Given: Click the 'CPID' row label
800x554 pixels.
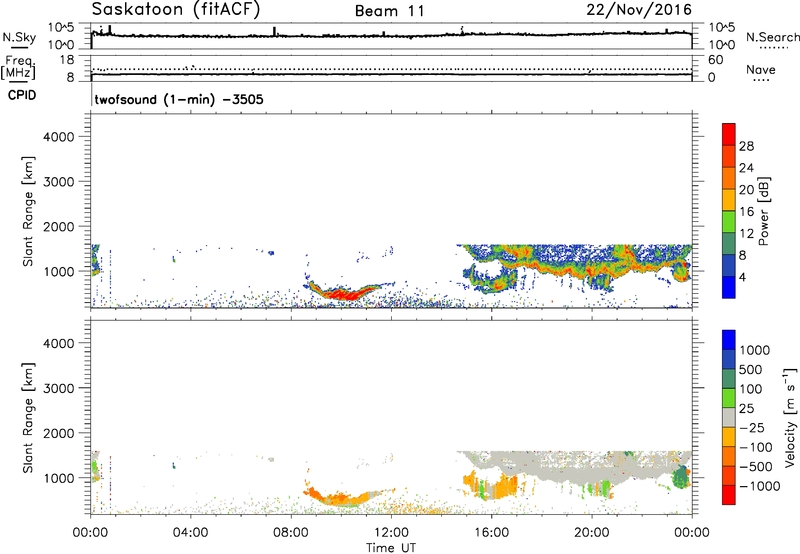Looking at the screenshot, I should click(22, 95).
